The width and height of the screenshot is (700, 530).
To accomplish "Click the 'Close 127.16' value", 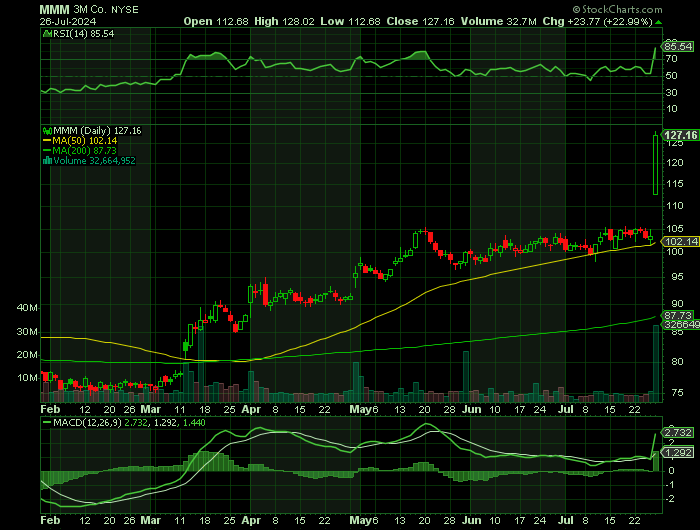I will (x=420, y=21).
